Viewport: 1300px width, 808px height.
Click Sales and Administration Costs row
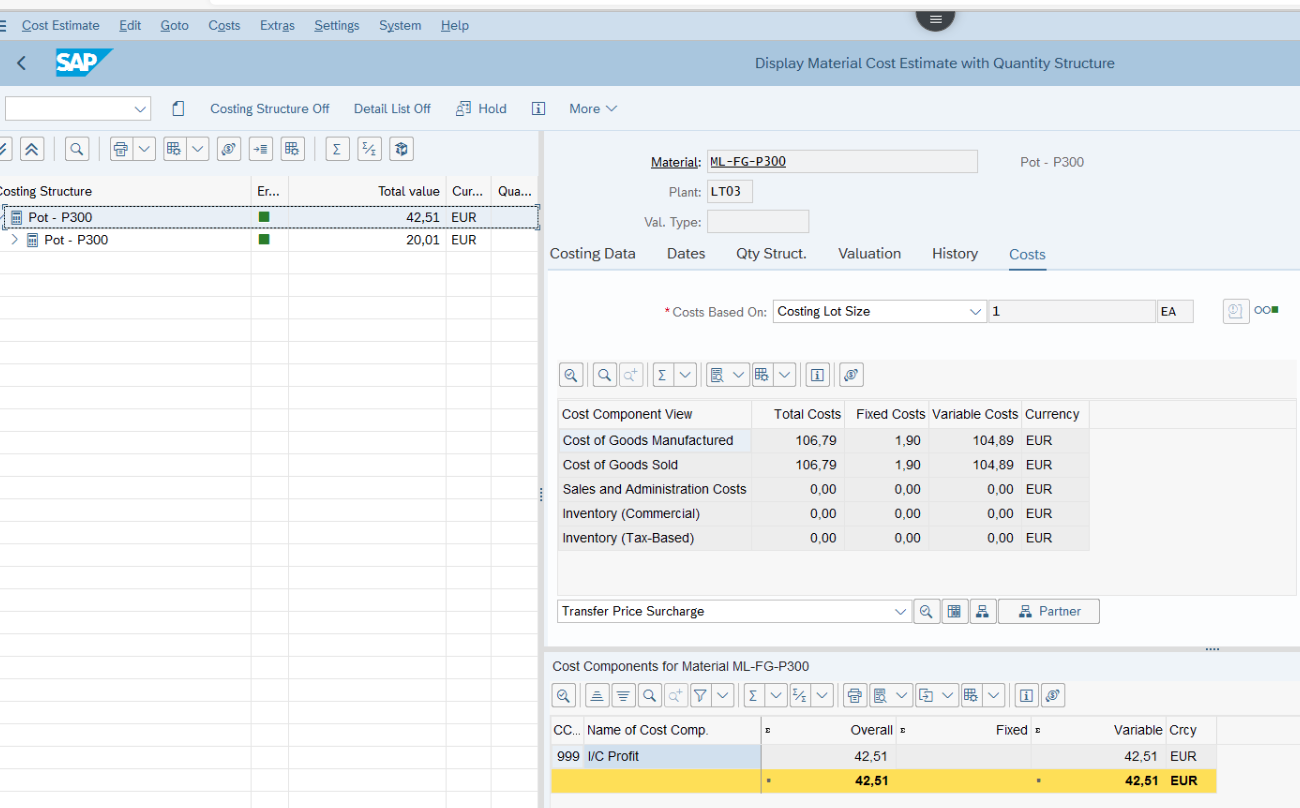point(823,489)
